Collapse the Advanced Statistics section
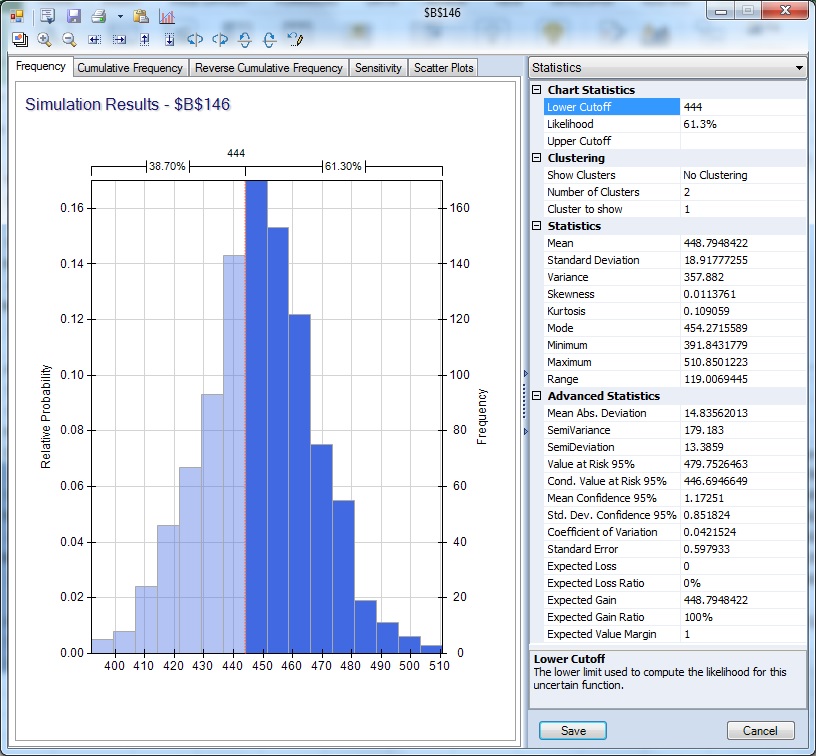This screenshot has width=816, height=756. (537, 396)
